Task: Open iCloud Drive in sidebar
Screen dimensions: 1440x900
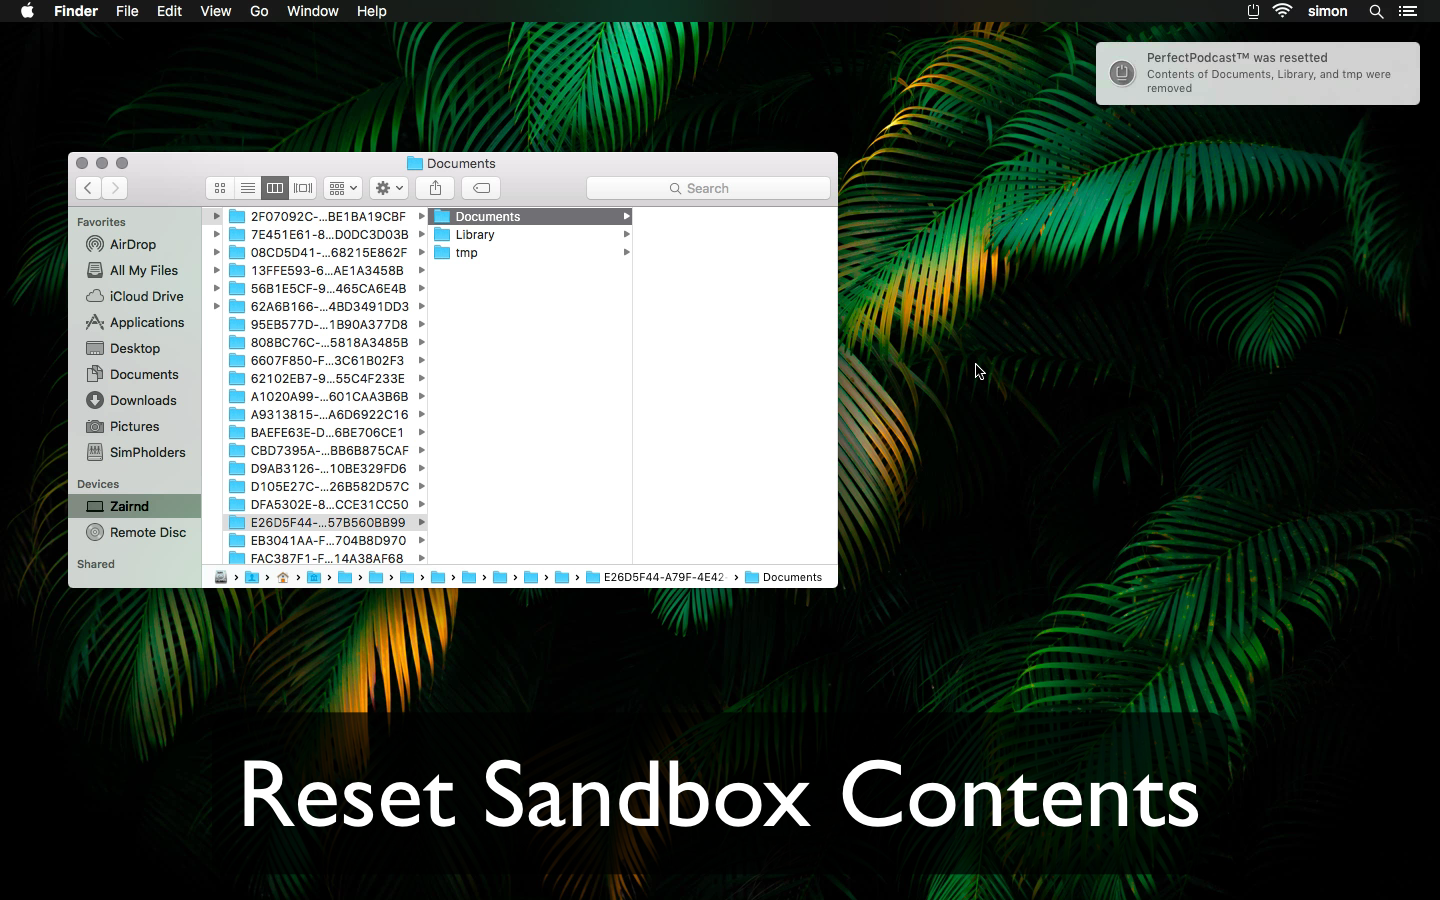Action: point(136,296)
